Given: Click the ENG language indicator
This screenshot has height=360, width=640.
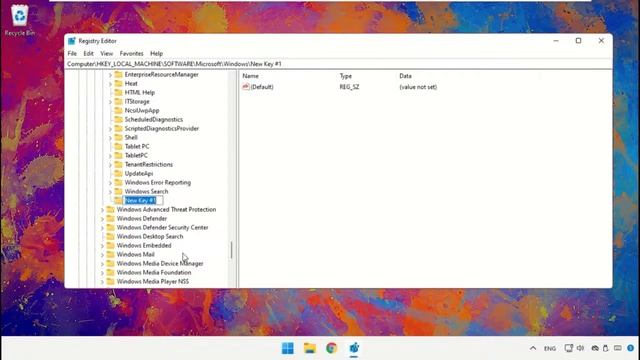Looking at the screenshot, I should pyautogui.click(x=550, y=349).
